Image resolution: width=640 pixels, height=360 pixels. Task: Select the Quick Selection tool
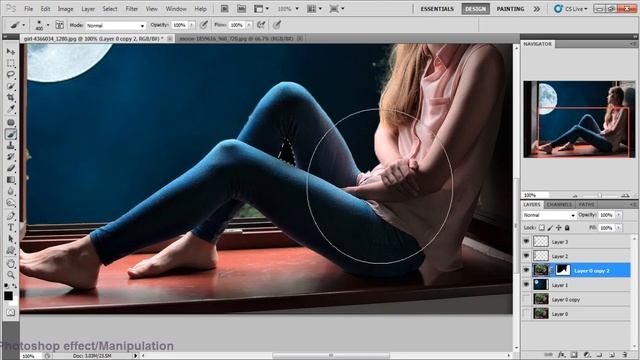[11, 86]
